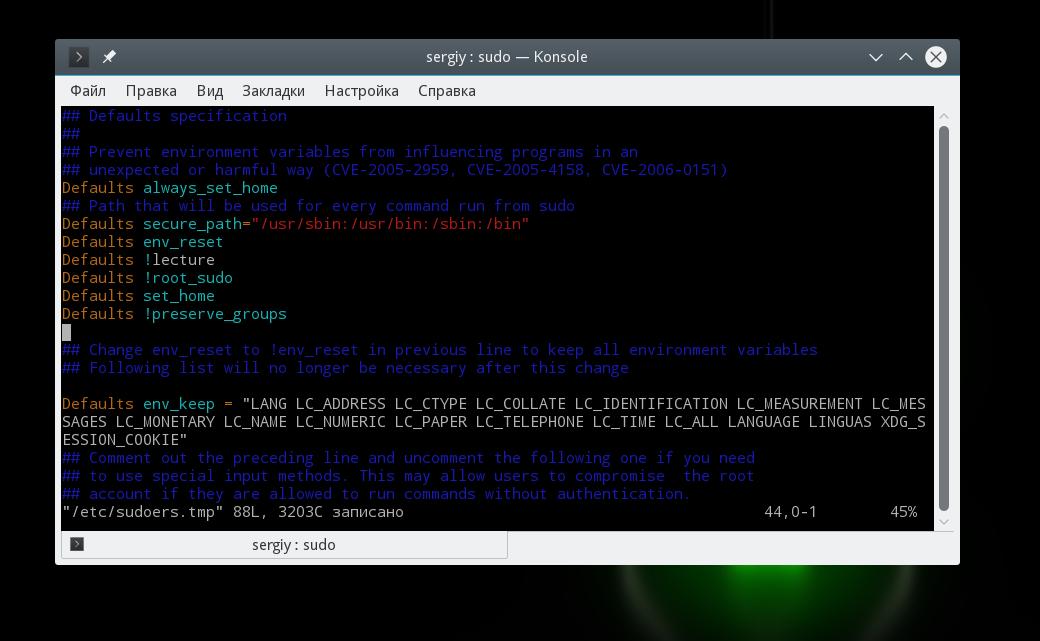Open the Закладки menu
1040x641 pixels.
[x=273, y=91]
